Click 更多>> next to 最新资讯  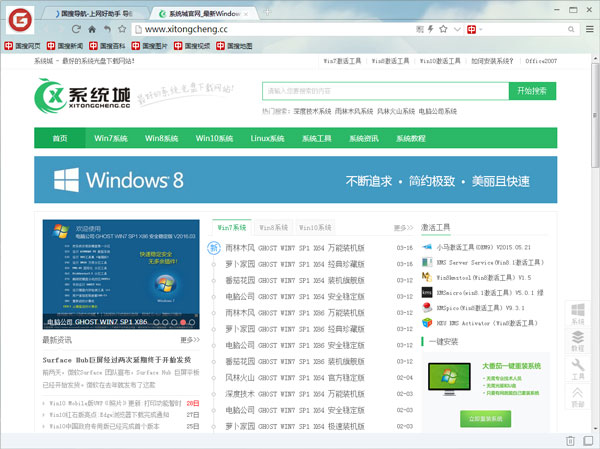click(190, 340)
